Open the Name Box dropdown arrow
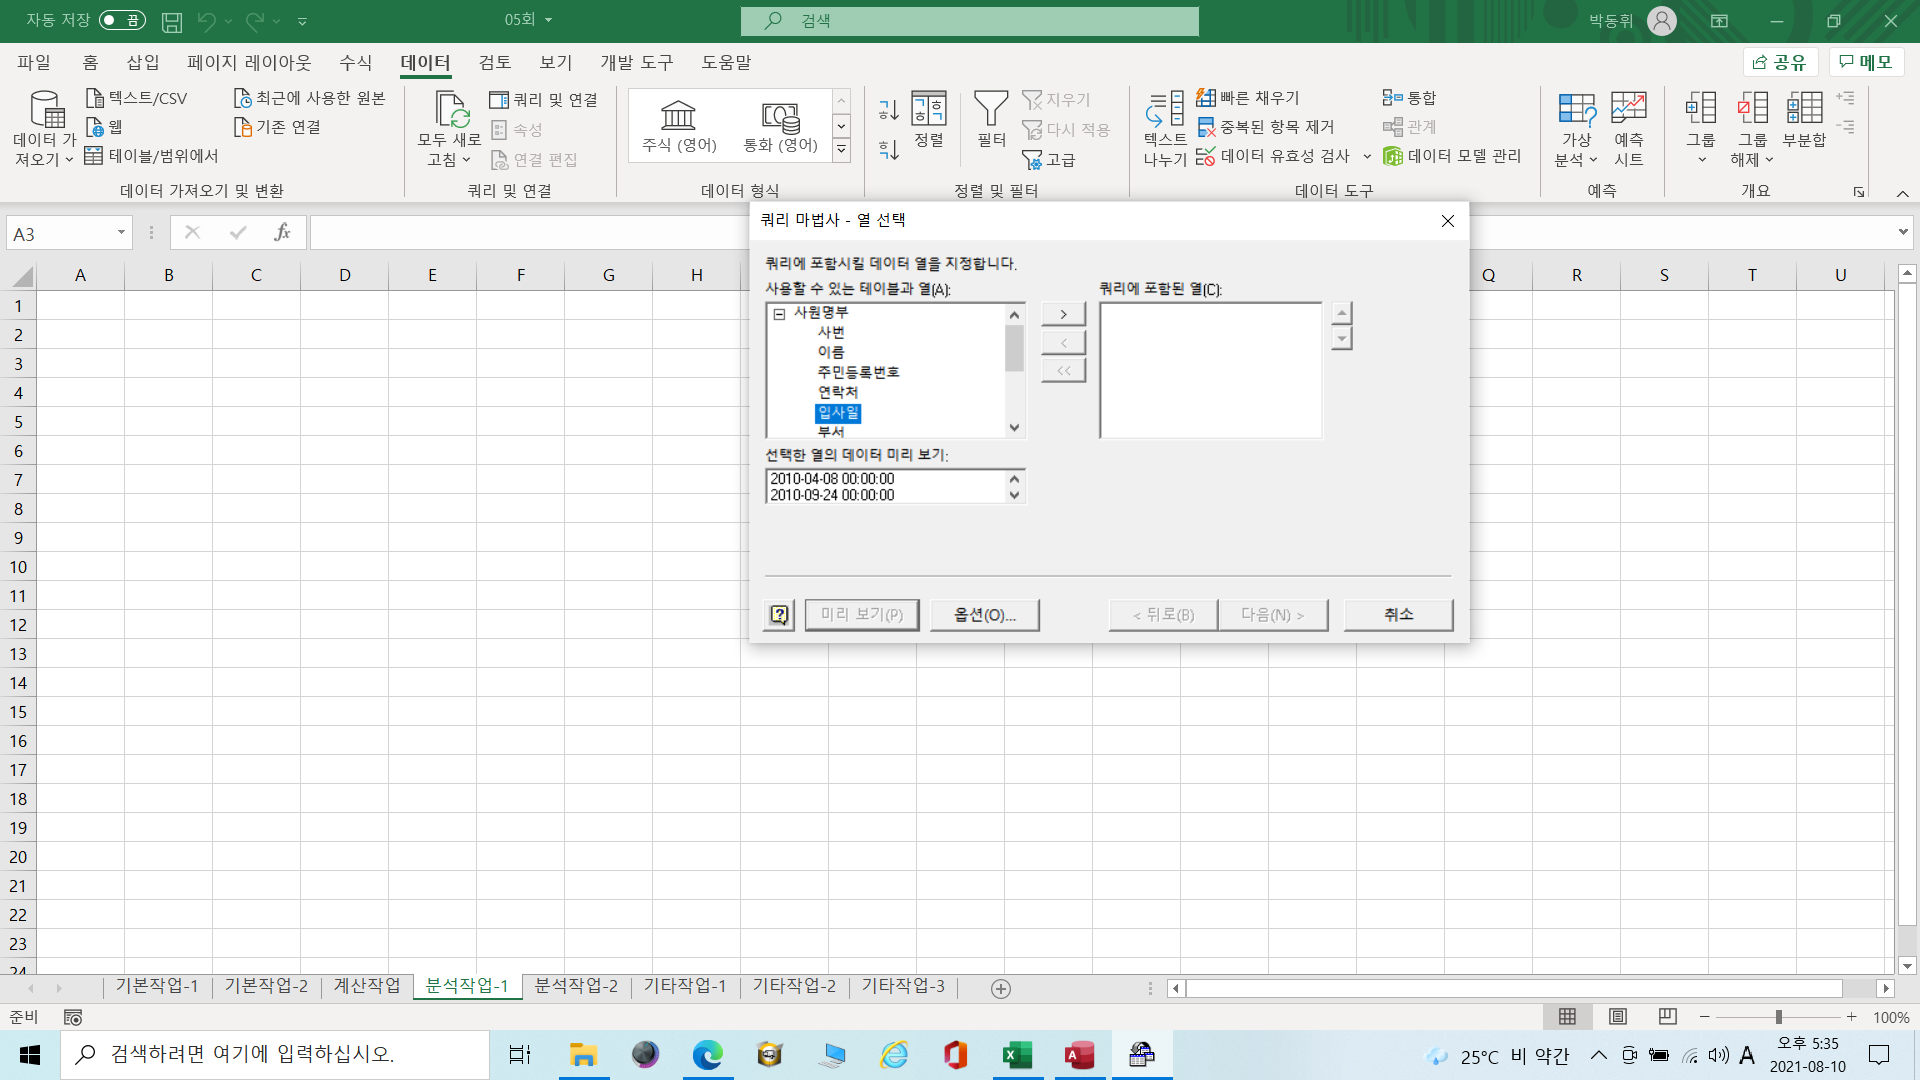This screenshot has height=1080, width=1920. [121, 233]
